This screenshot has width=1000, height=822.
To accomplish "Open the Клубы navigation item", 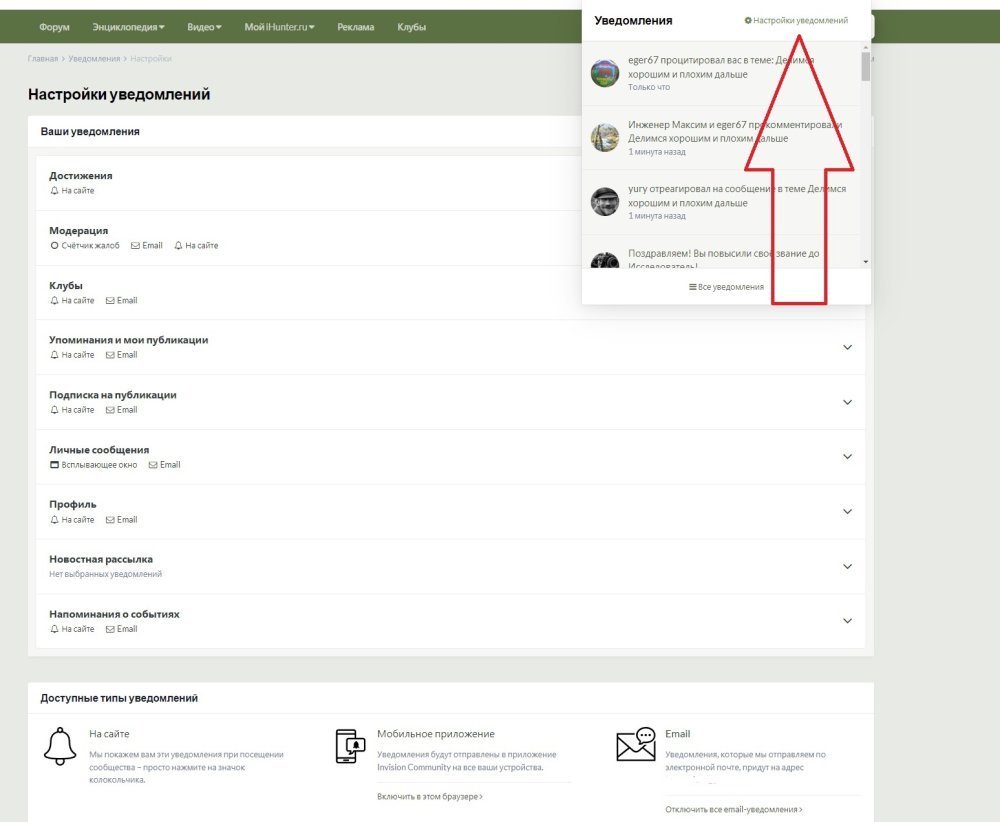I will point(411,27).
